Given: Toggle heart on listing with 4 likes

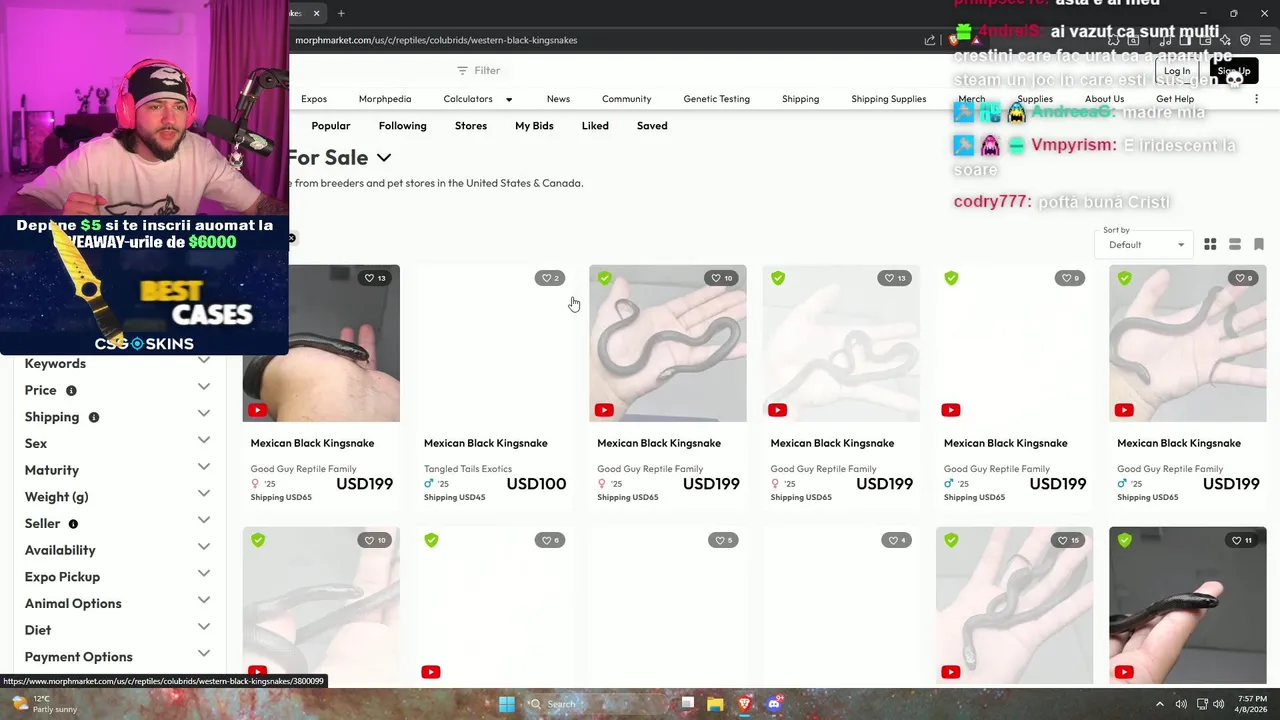Looking at the screenshot, I should point(896,540).
